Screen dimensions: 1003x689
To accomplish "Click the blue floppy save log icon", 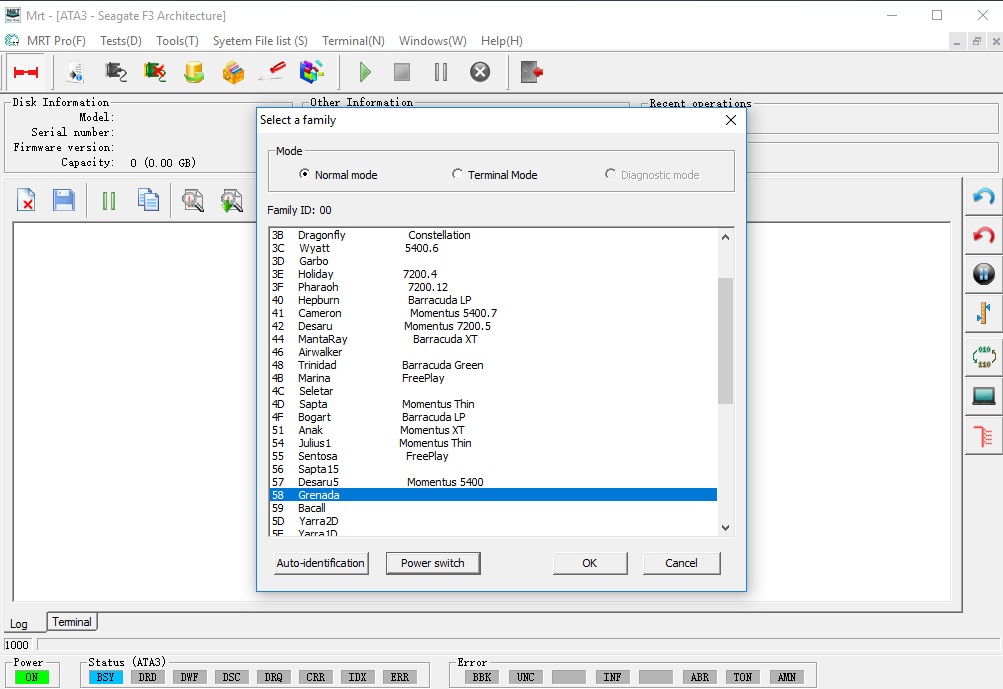I will click(64, 200).
